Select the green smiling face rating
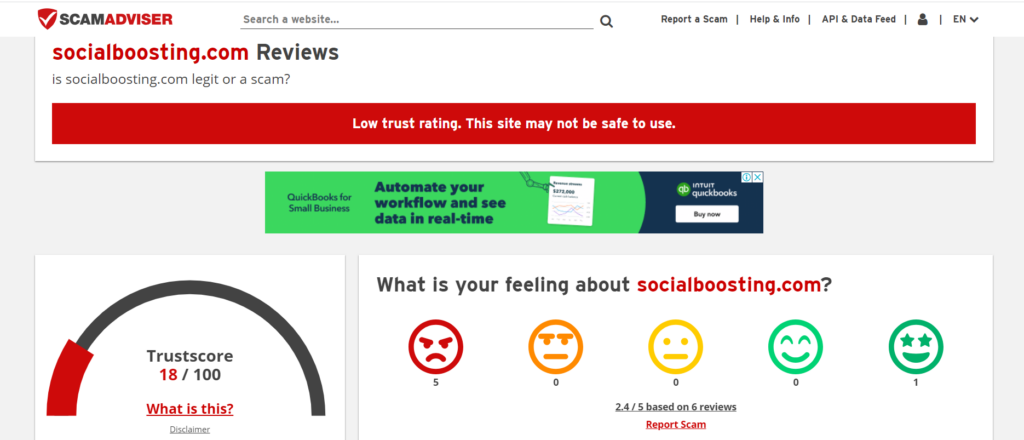This screenshot has width=1024, height=440. (x=795, y=347)
